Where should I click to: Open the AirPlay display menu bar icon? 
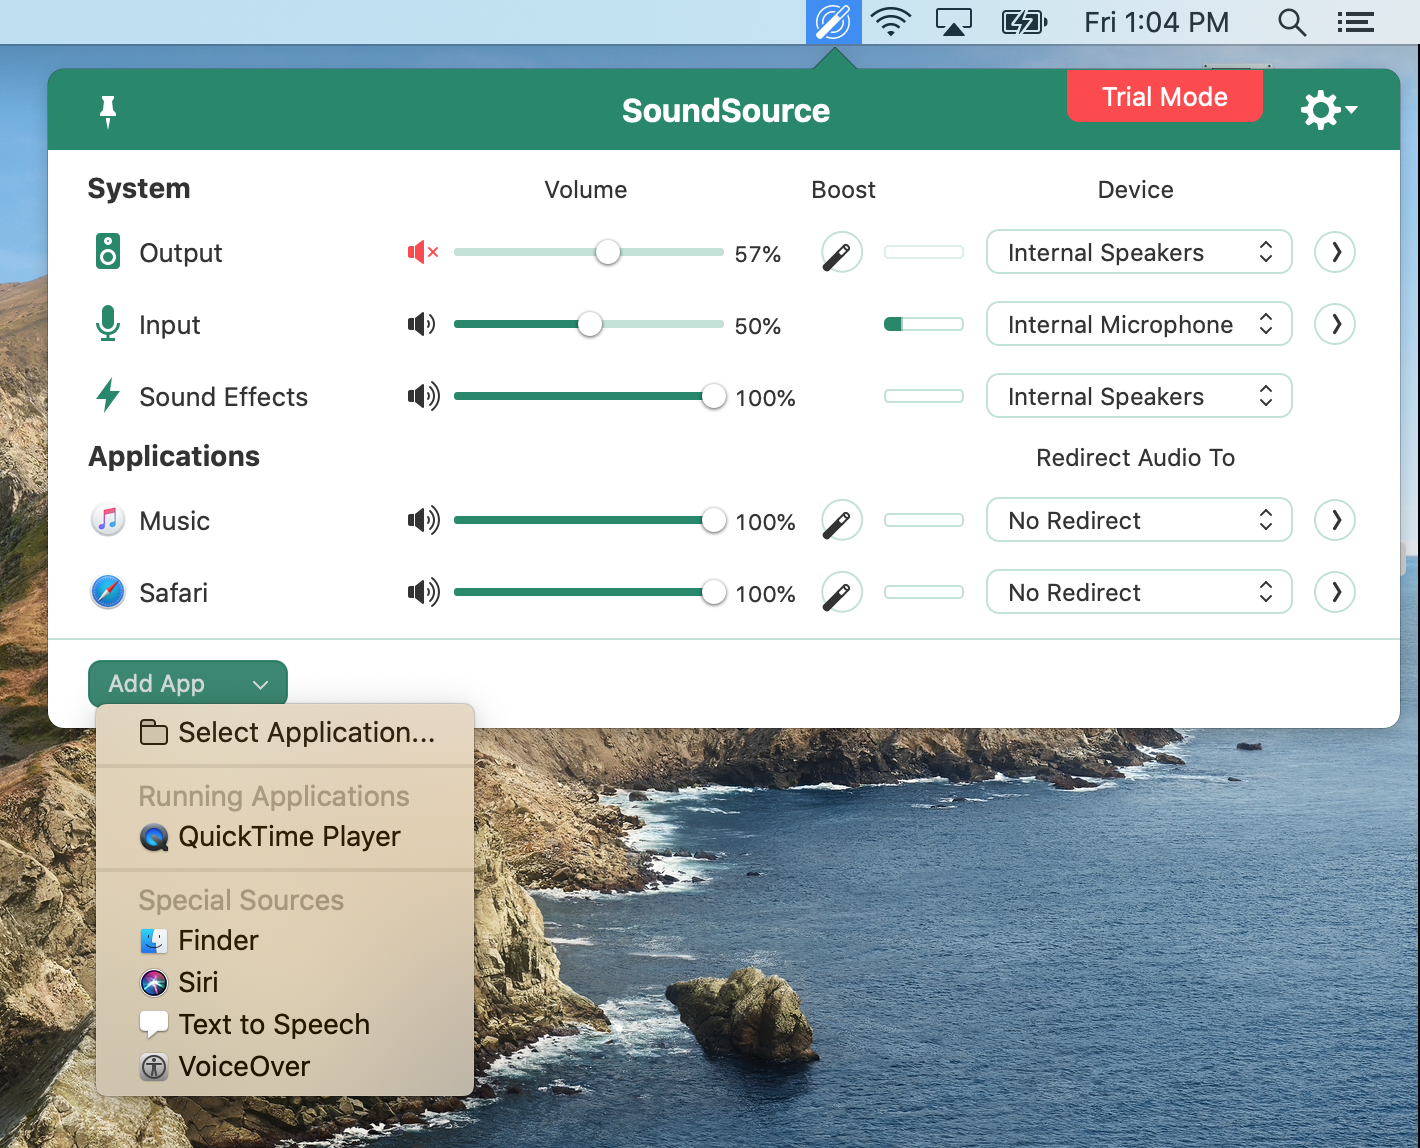pyautogui.click(x=954, y=22)
